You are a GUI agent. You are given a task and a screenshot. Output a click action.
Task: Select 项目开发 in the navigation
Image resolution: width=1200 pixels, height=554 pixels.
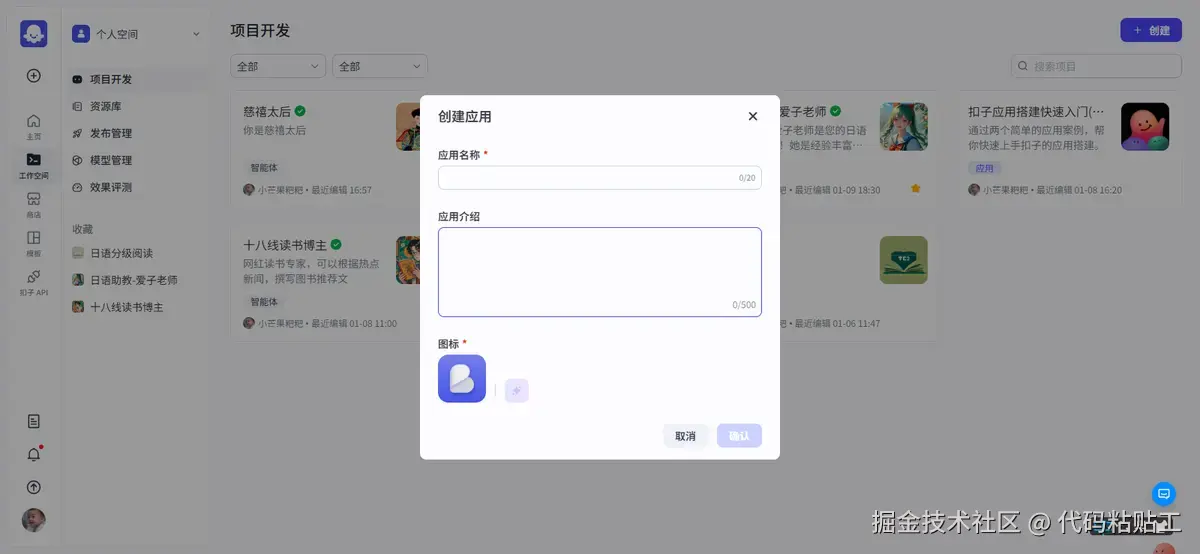[137, 79]
